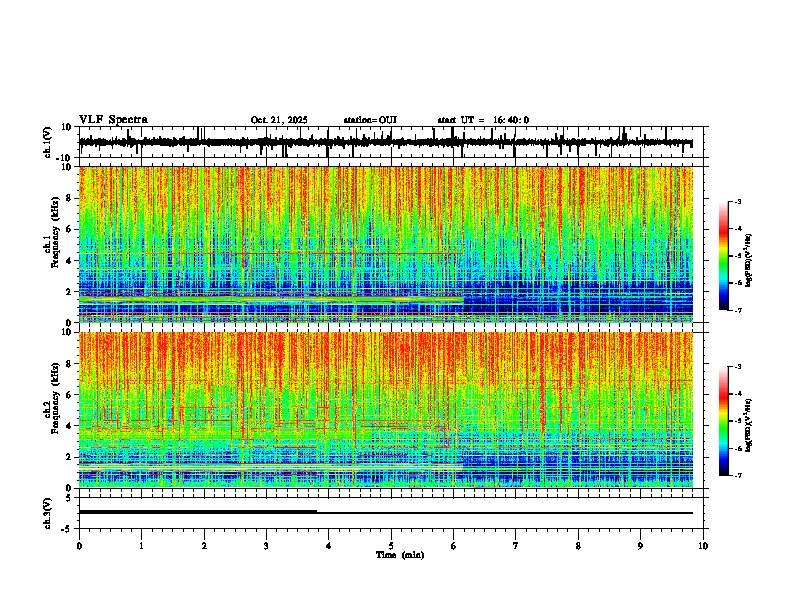Image resolution: width=792 pixels, height=612 pixels.
Task: Click the time axis tick label "4"
Action: tap(329, 546)
